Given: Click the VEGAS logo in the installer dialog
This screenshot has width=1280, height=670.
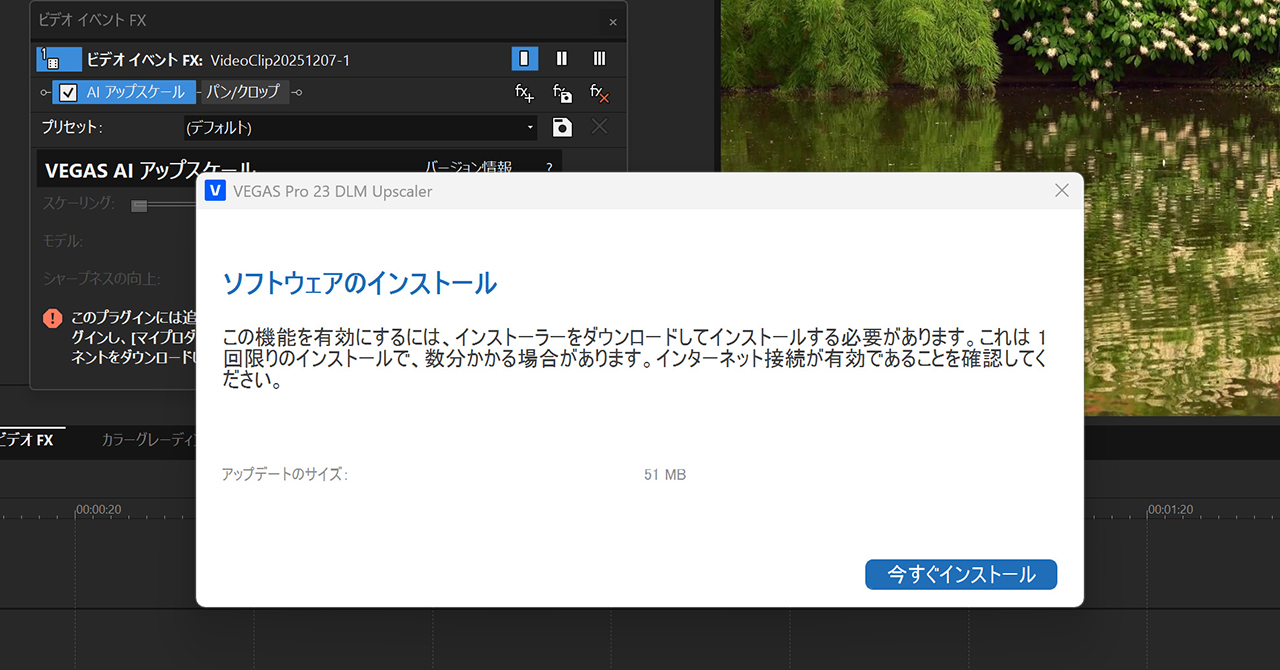Looking at the screenshot, I should [215, 190].
